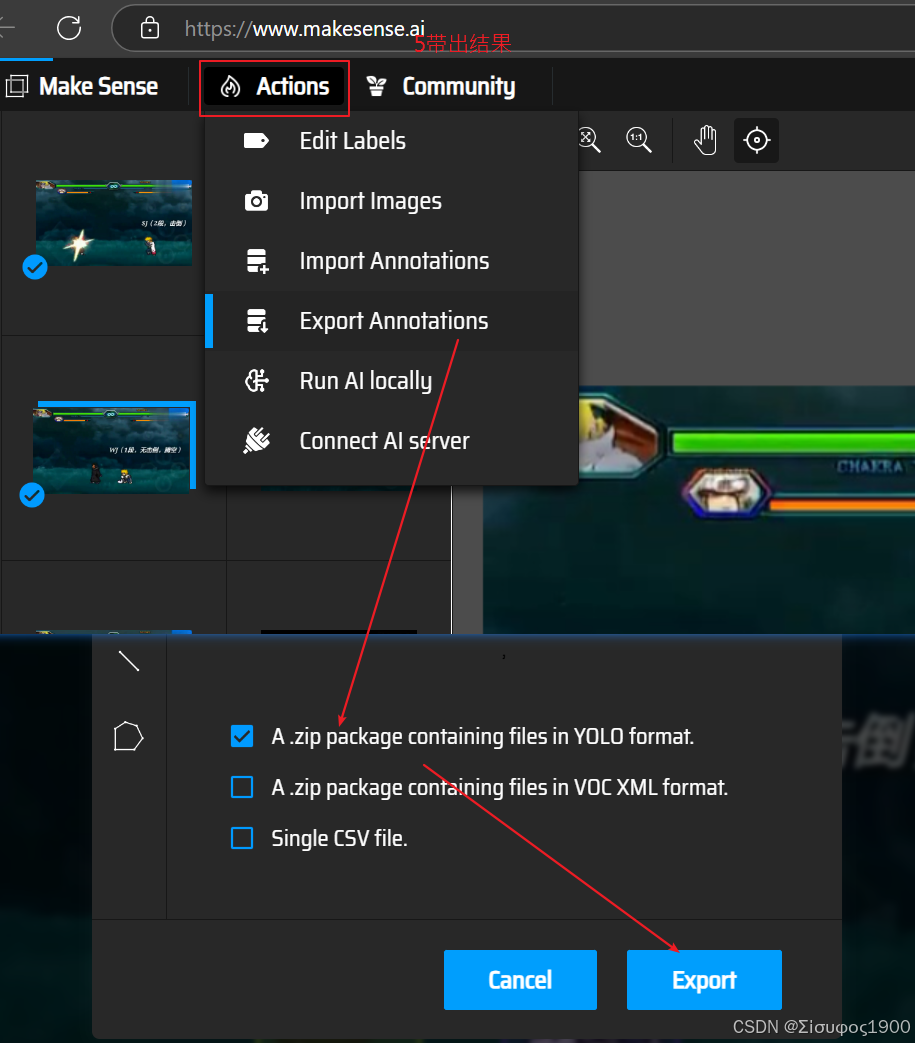
Task: Uncheck the YOLO format zip option
Action: tap(242, 736)
